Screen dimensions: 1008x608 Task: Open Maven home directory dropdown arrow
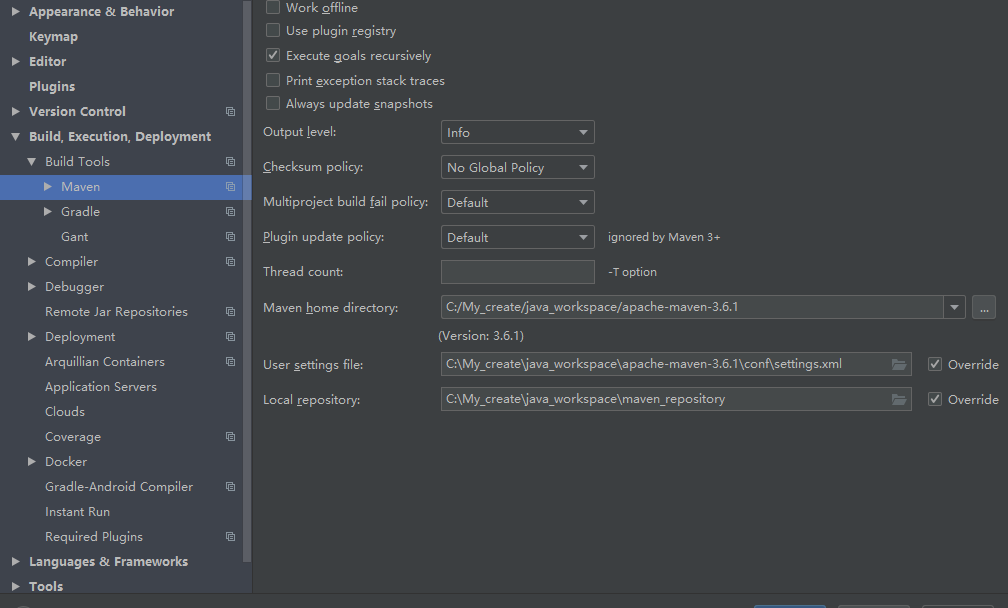pos(955,307)
